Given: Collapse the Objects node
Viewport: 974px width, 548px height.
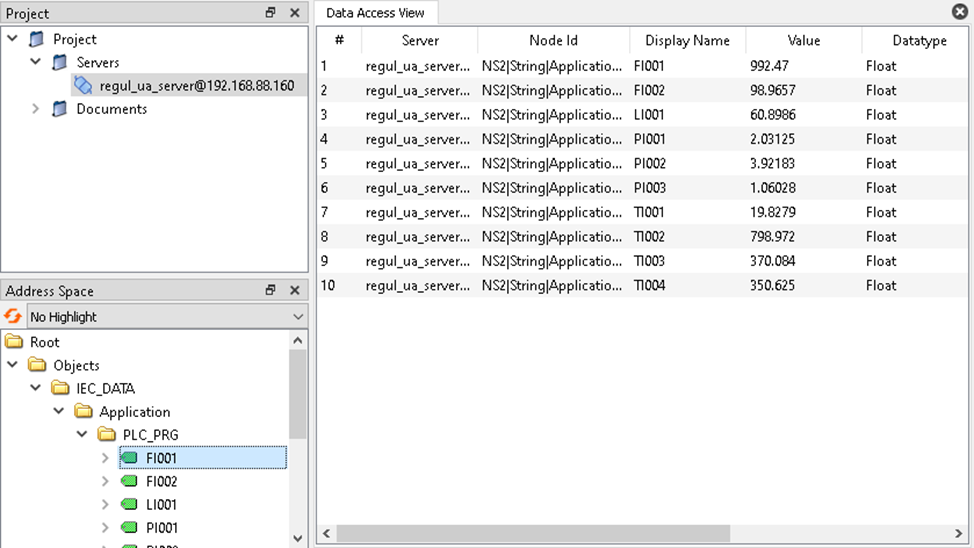Looking at the screenshot, I should click(12, 365).
